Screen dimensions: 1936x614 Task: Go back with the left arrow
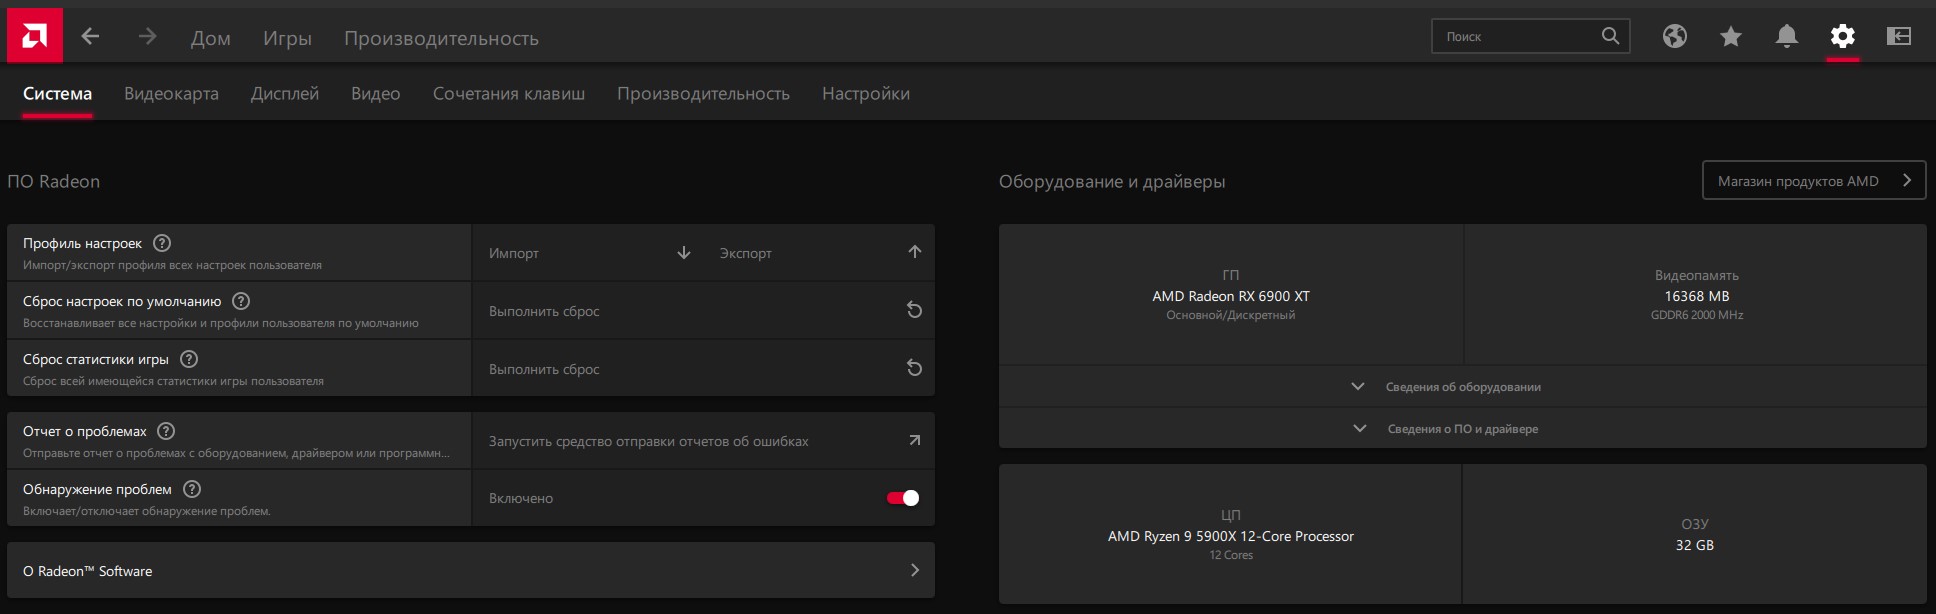tap(90, 37)
